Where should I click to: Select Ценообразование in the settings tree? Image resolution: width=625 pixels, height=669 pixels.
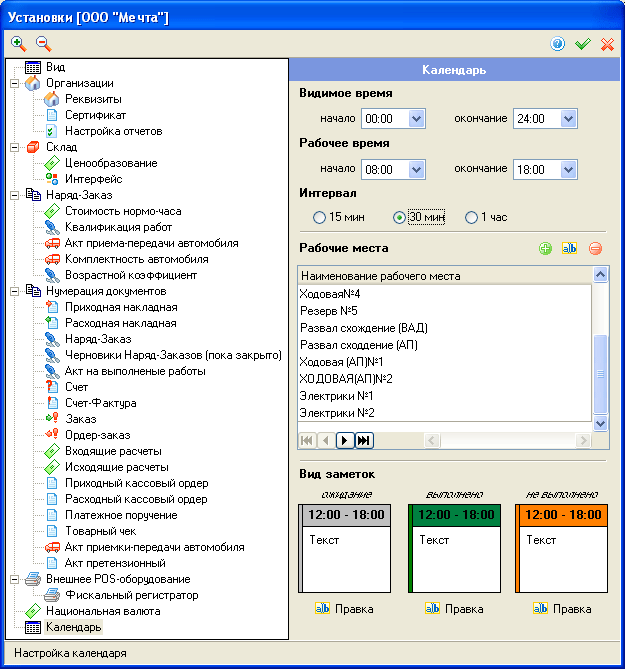(x=110, y=163)
